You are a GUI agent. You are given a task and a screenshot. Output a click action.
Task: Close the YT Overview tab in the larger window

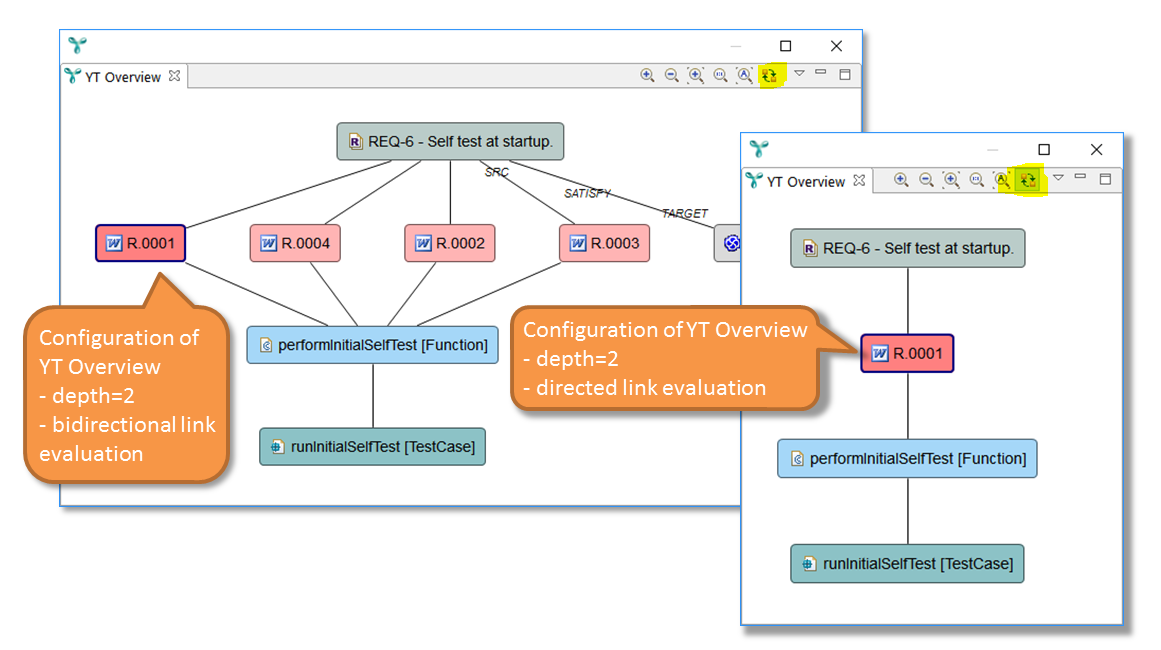[174, 76]
